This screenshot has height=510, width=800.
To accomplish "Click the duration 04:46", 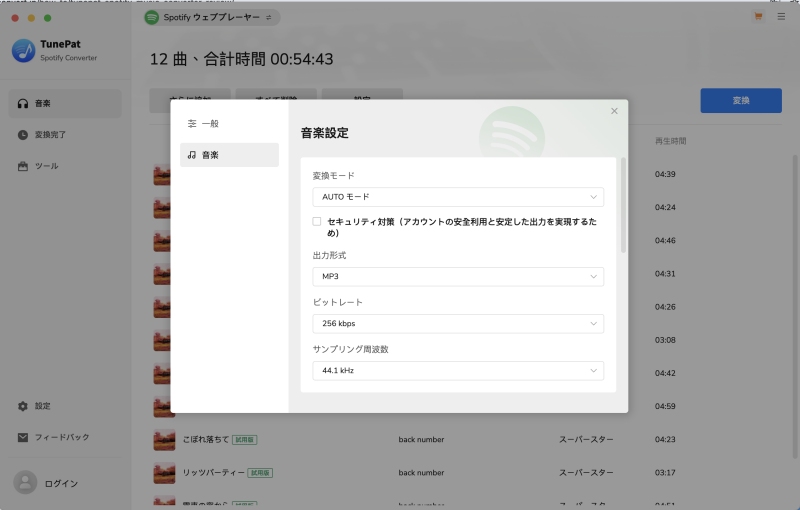I will click(665, 240).
